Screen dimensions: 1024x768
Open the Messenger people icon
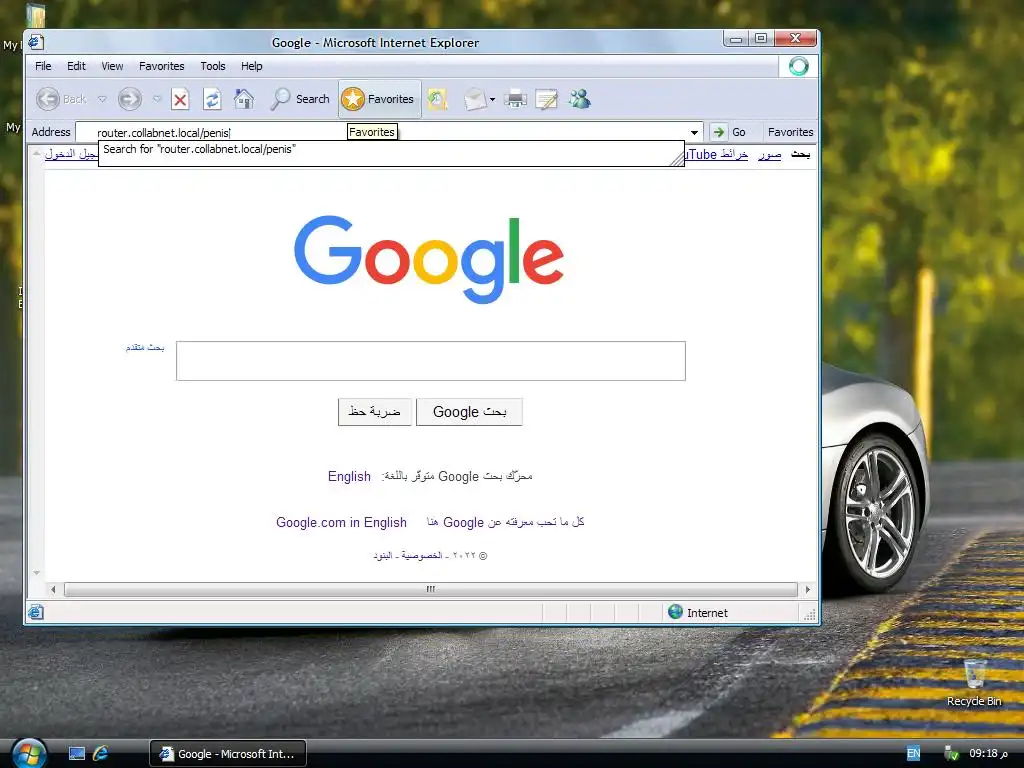click(x=579, y=99)
